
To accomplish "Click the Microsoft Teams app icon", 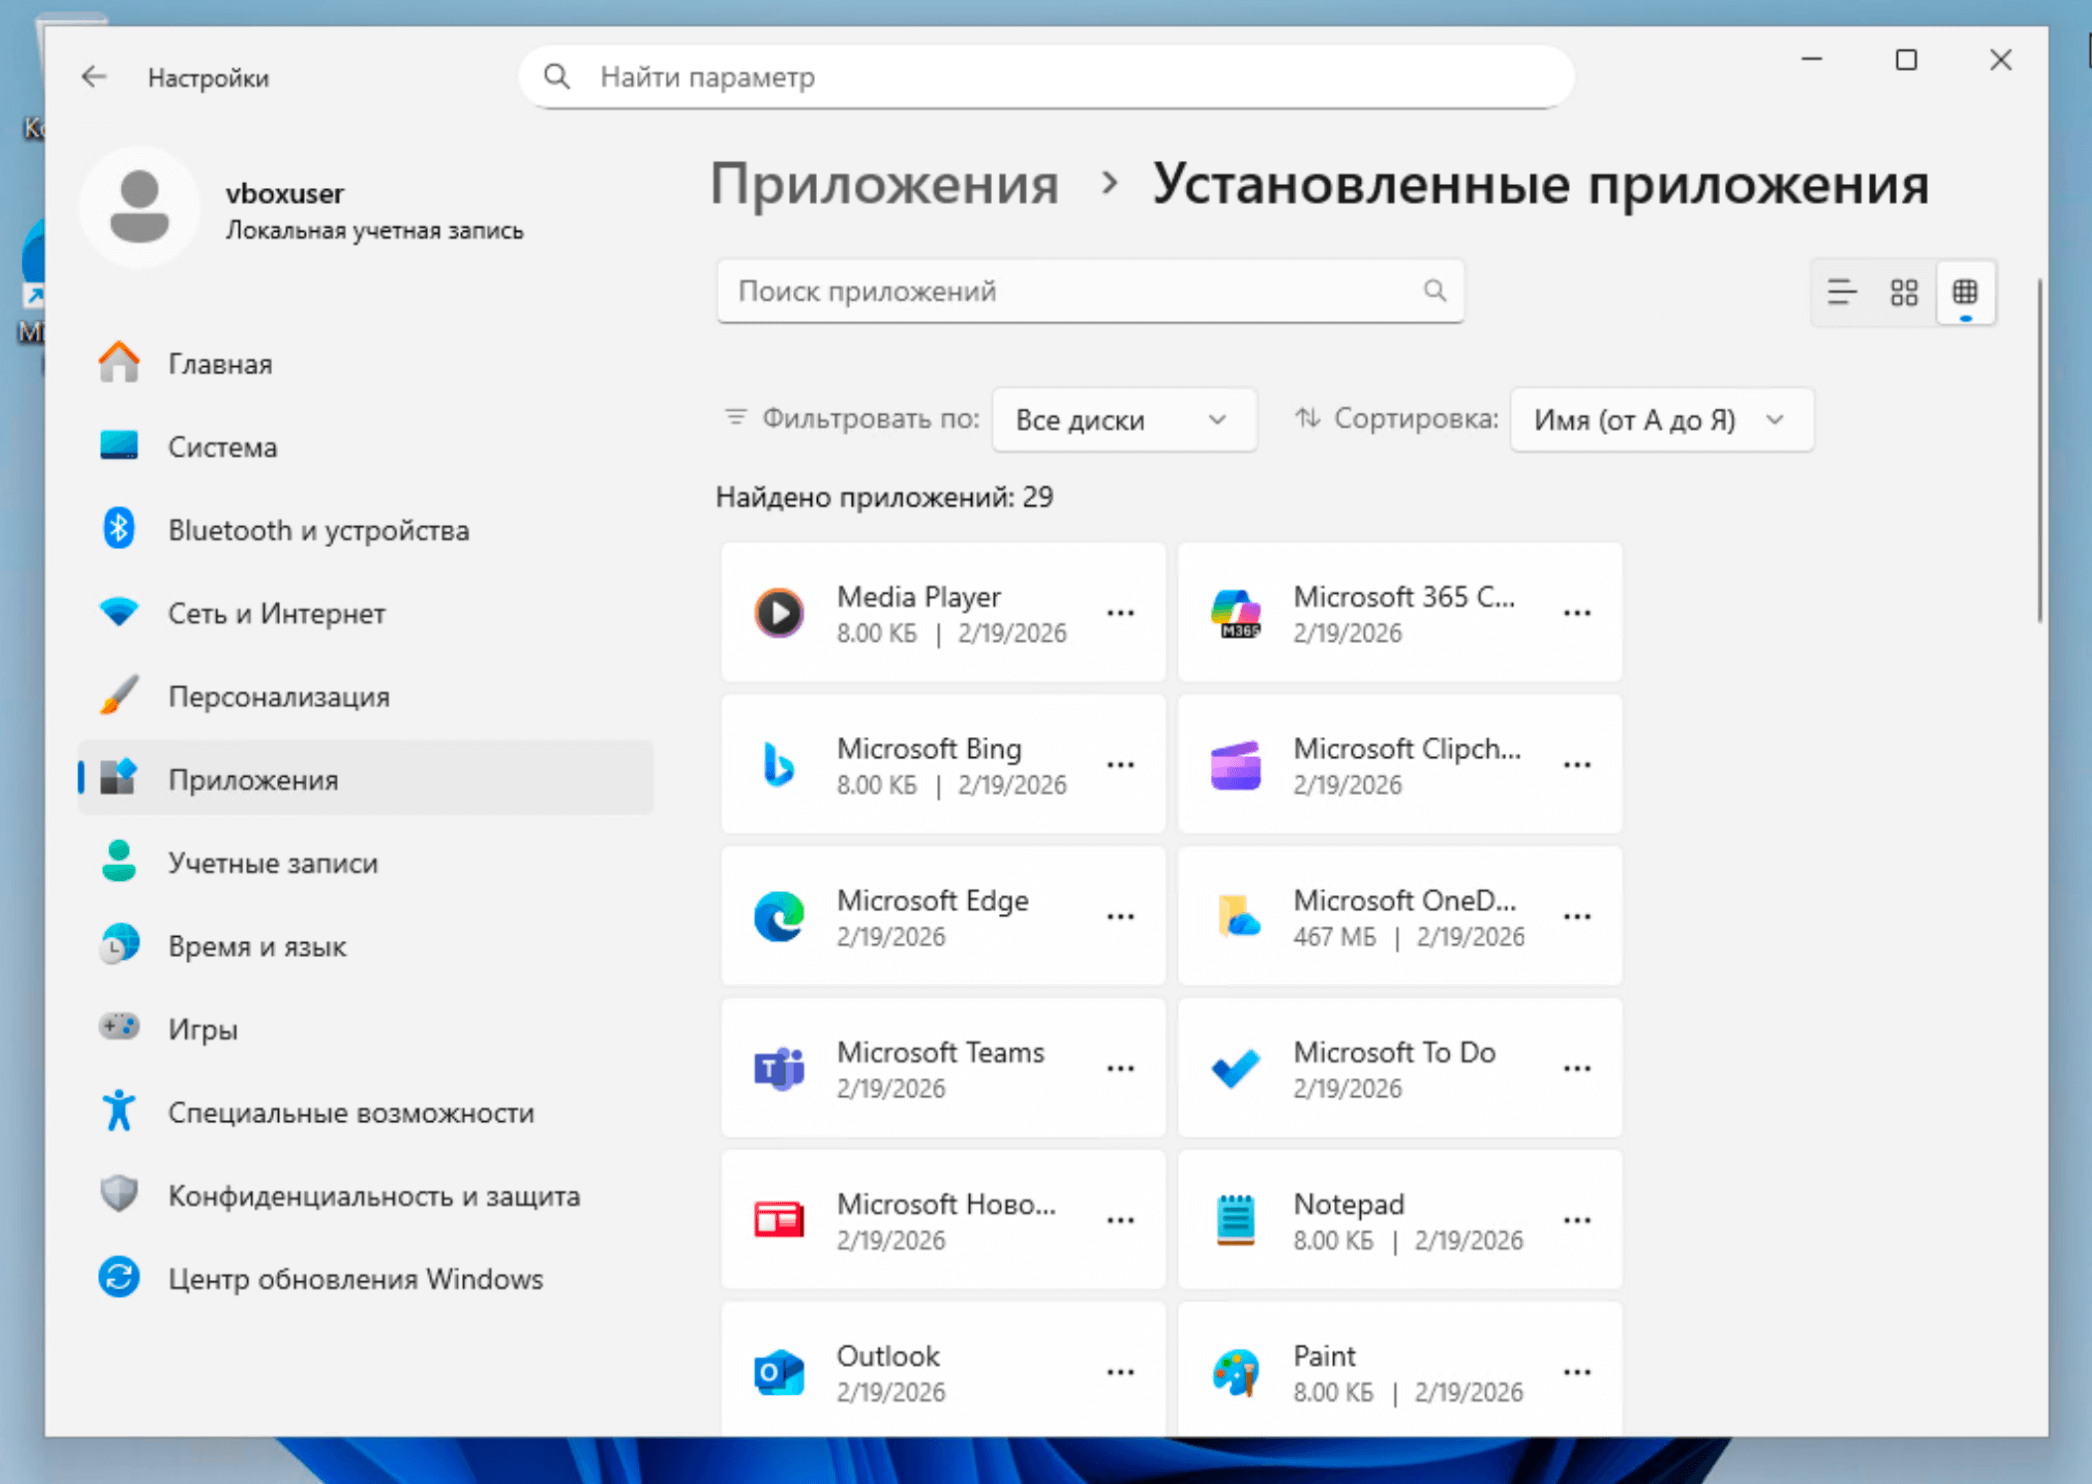I will tap(779, 1069).
